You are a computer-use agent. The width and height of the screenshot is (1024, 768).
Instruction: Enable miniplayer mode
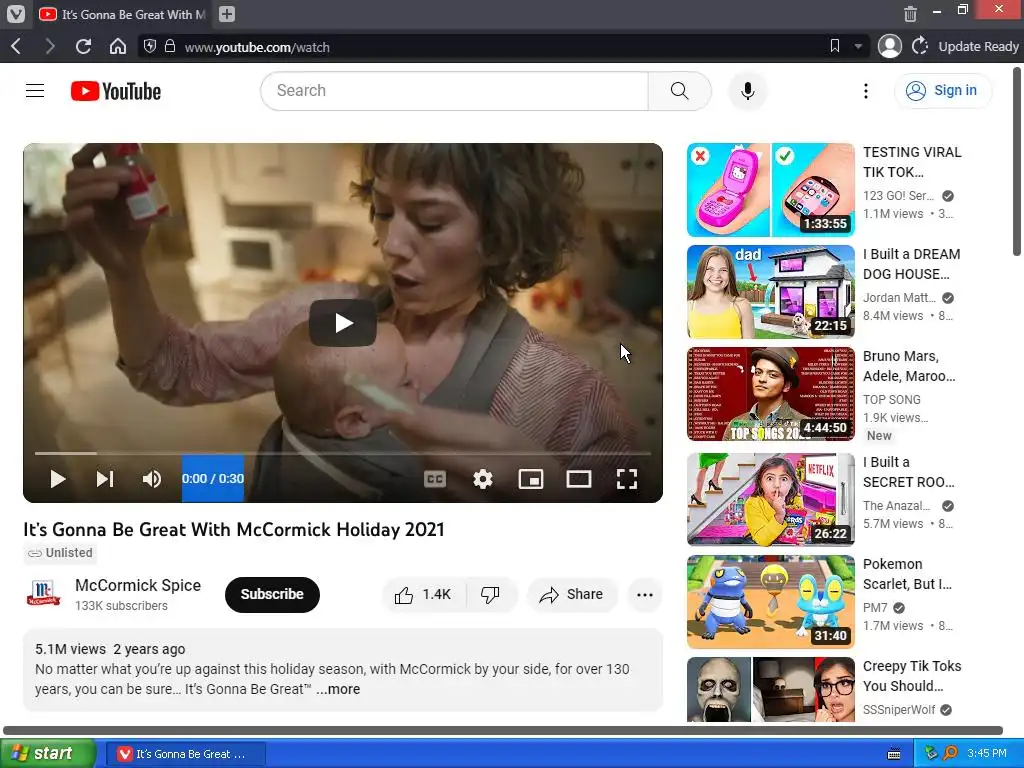(x=530, y=479)
